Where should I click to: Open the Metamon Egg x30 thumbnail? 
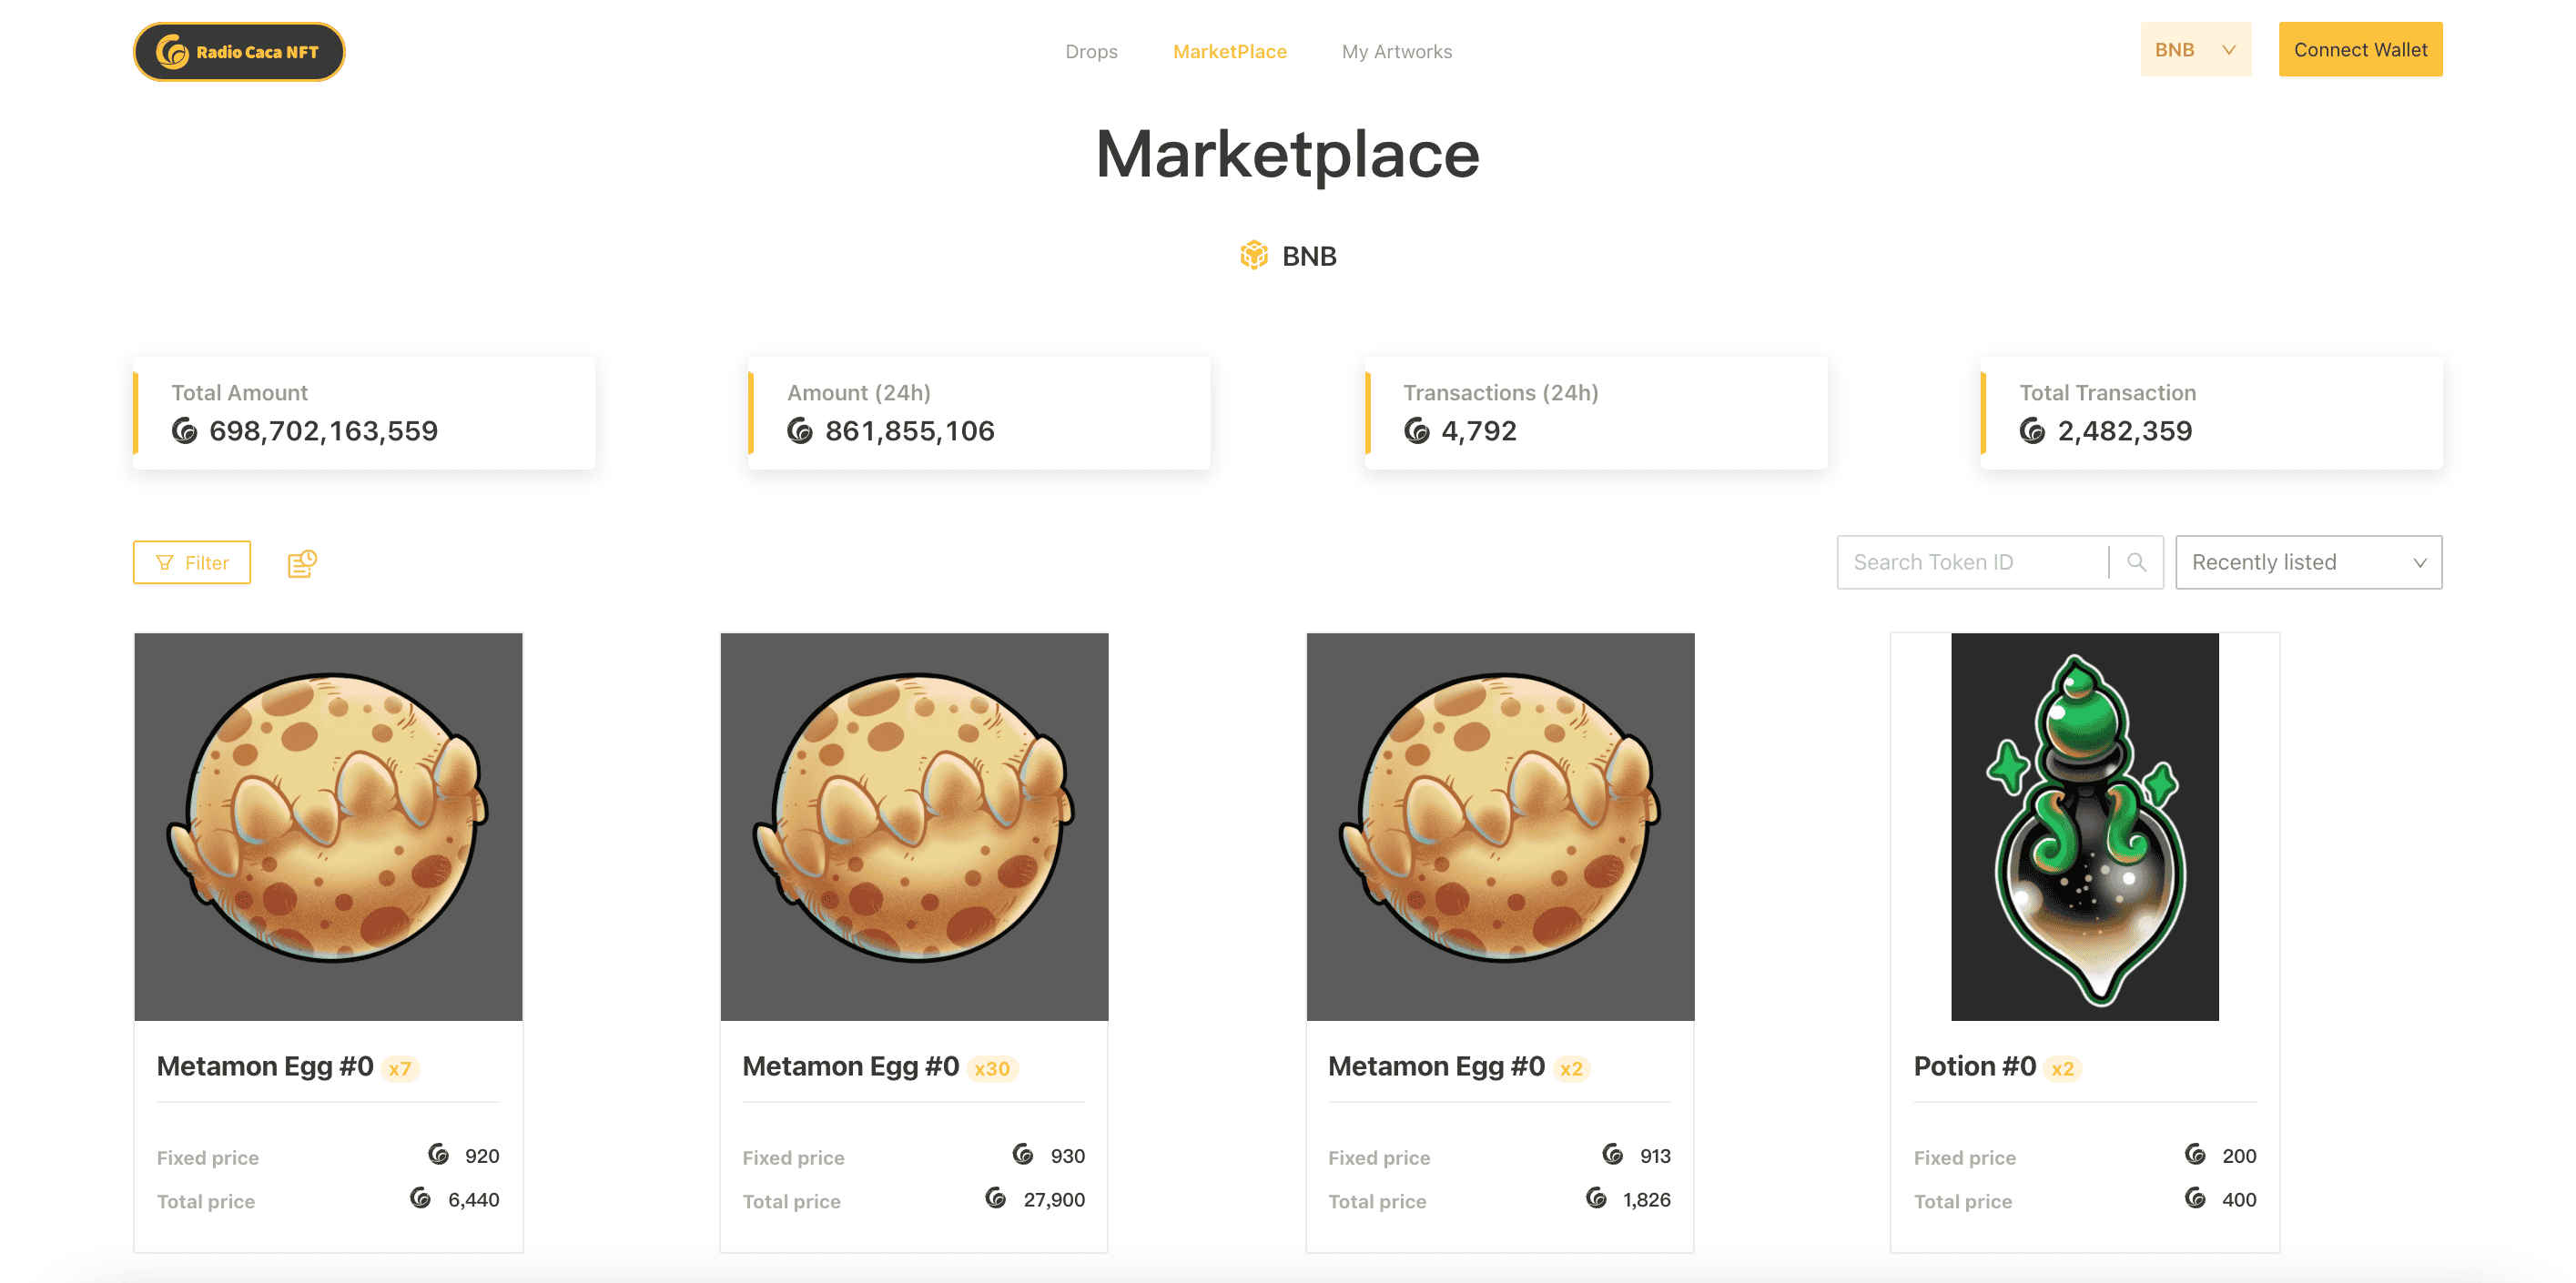914,827
